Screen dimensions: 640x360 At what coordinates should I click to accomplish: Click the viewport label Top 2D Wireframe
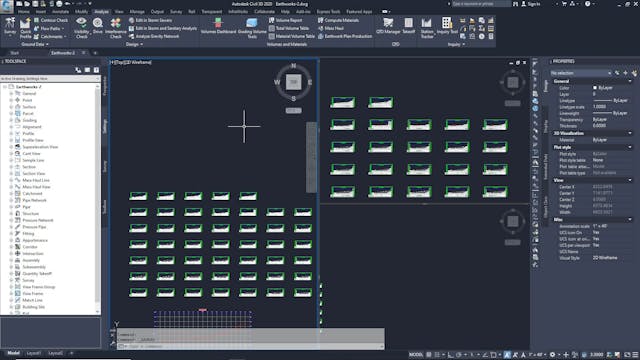click(x=131, y=62)
